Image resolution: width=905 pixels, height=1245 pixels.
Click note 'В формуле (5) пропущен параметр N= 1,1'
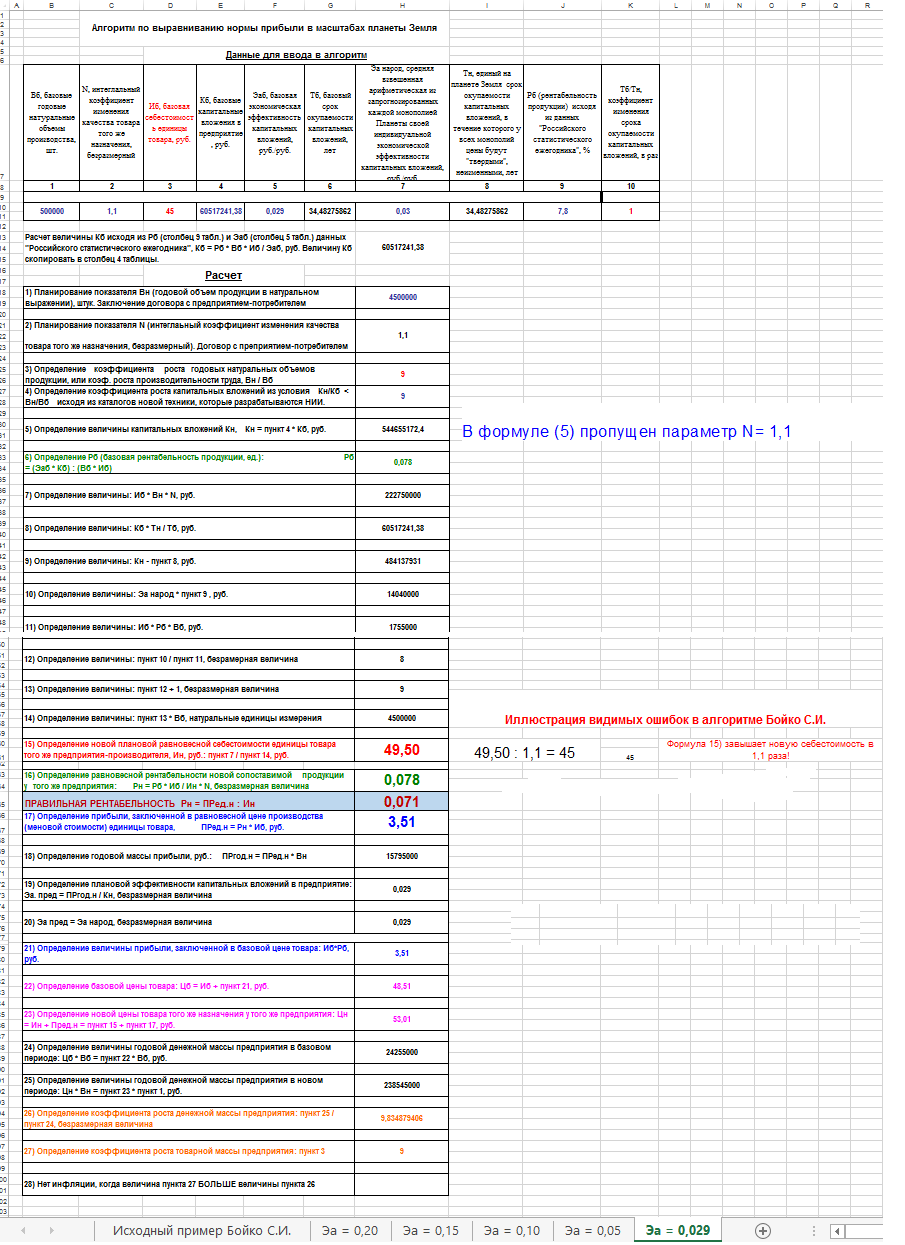[627, 432]
